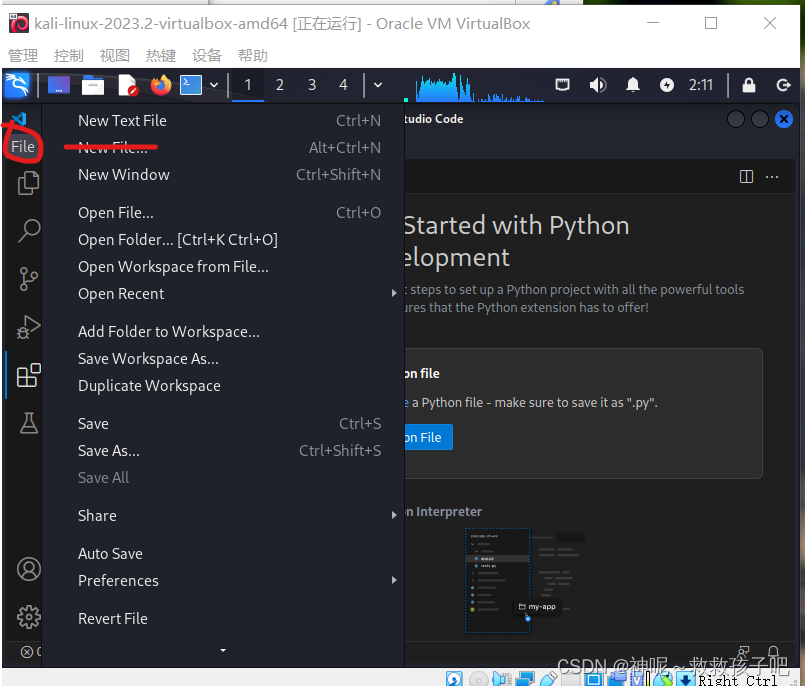Click the speaker volume control in panel

click(x=598, y=85)
